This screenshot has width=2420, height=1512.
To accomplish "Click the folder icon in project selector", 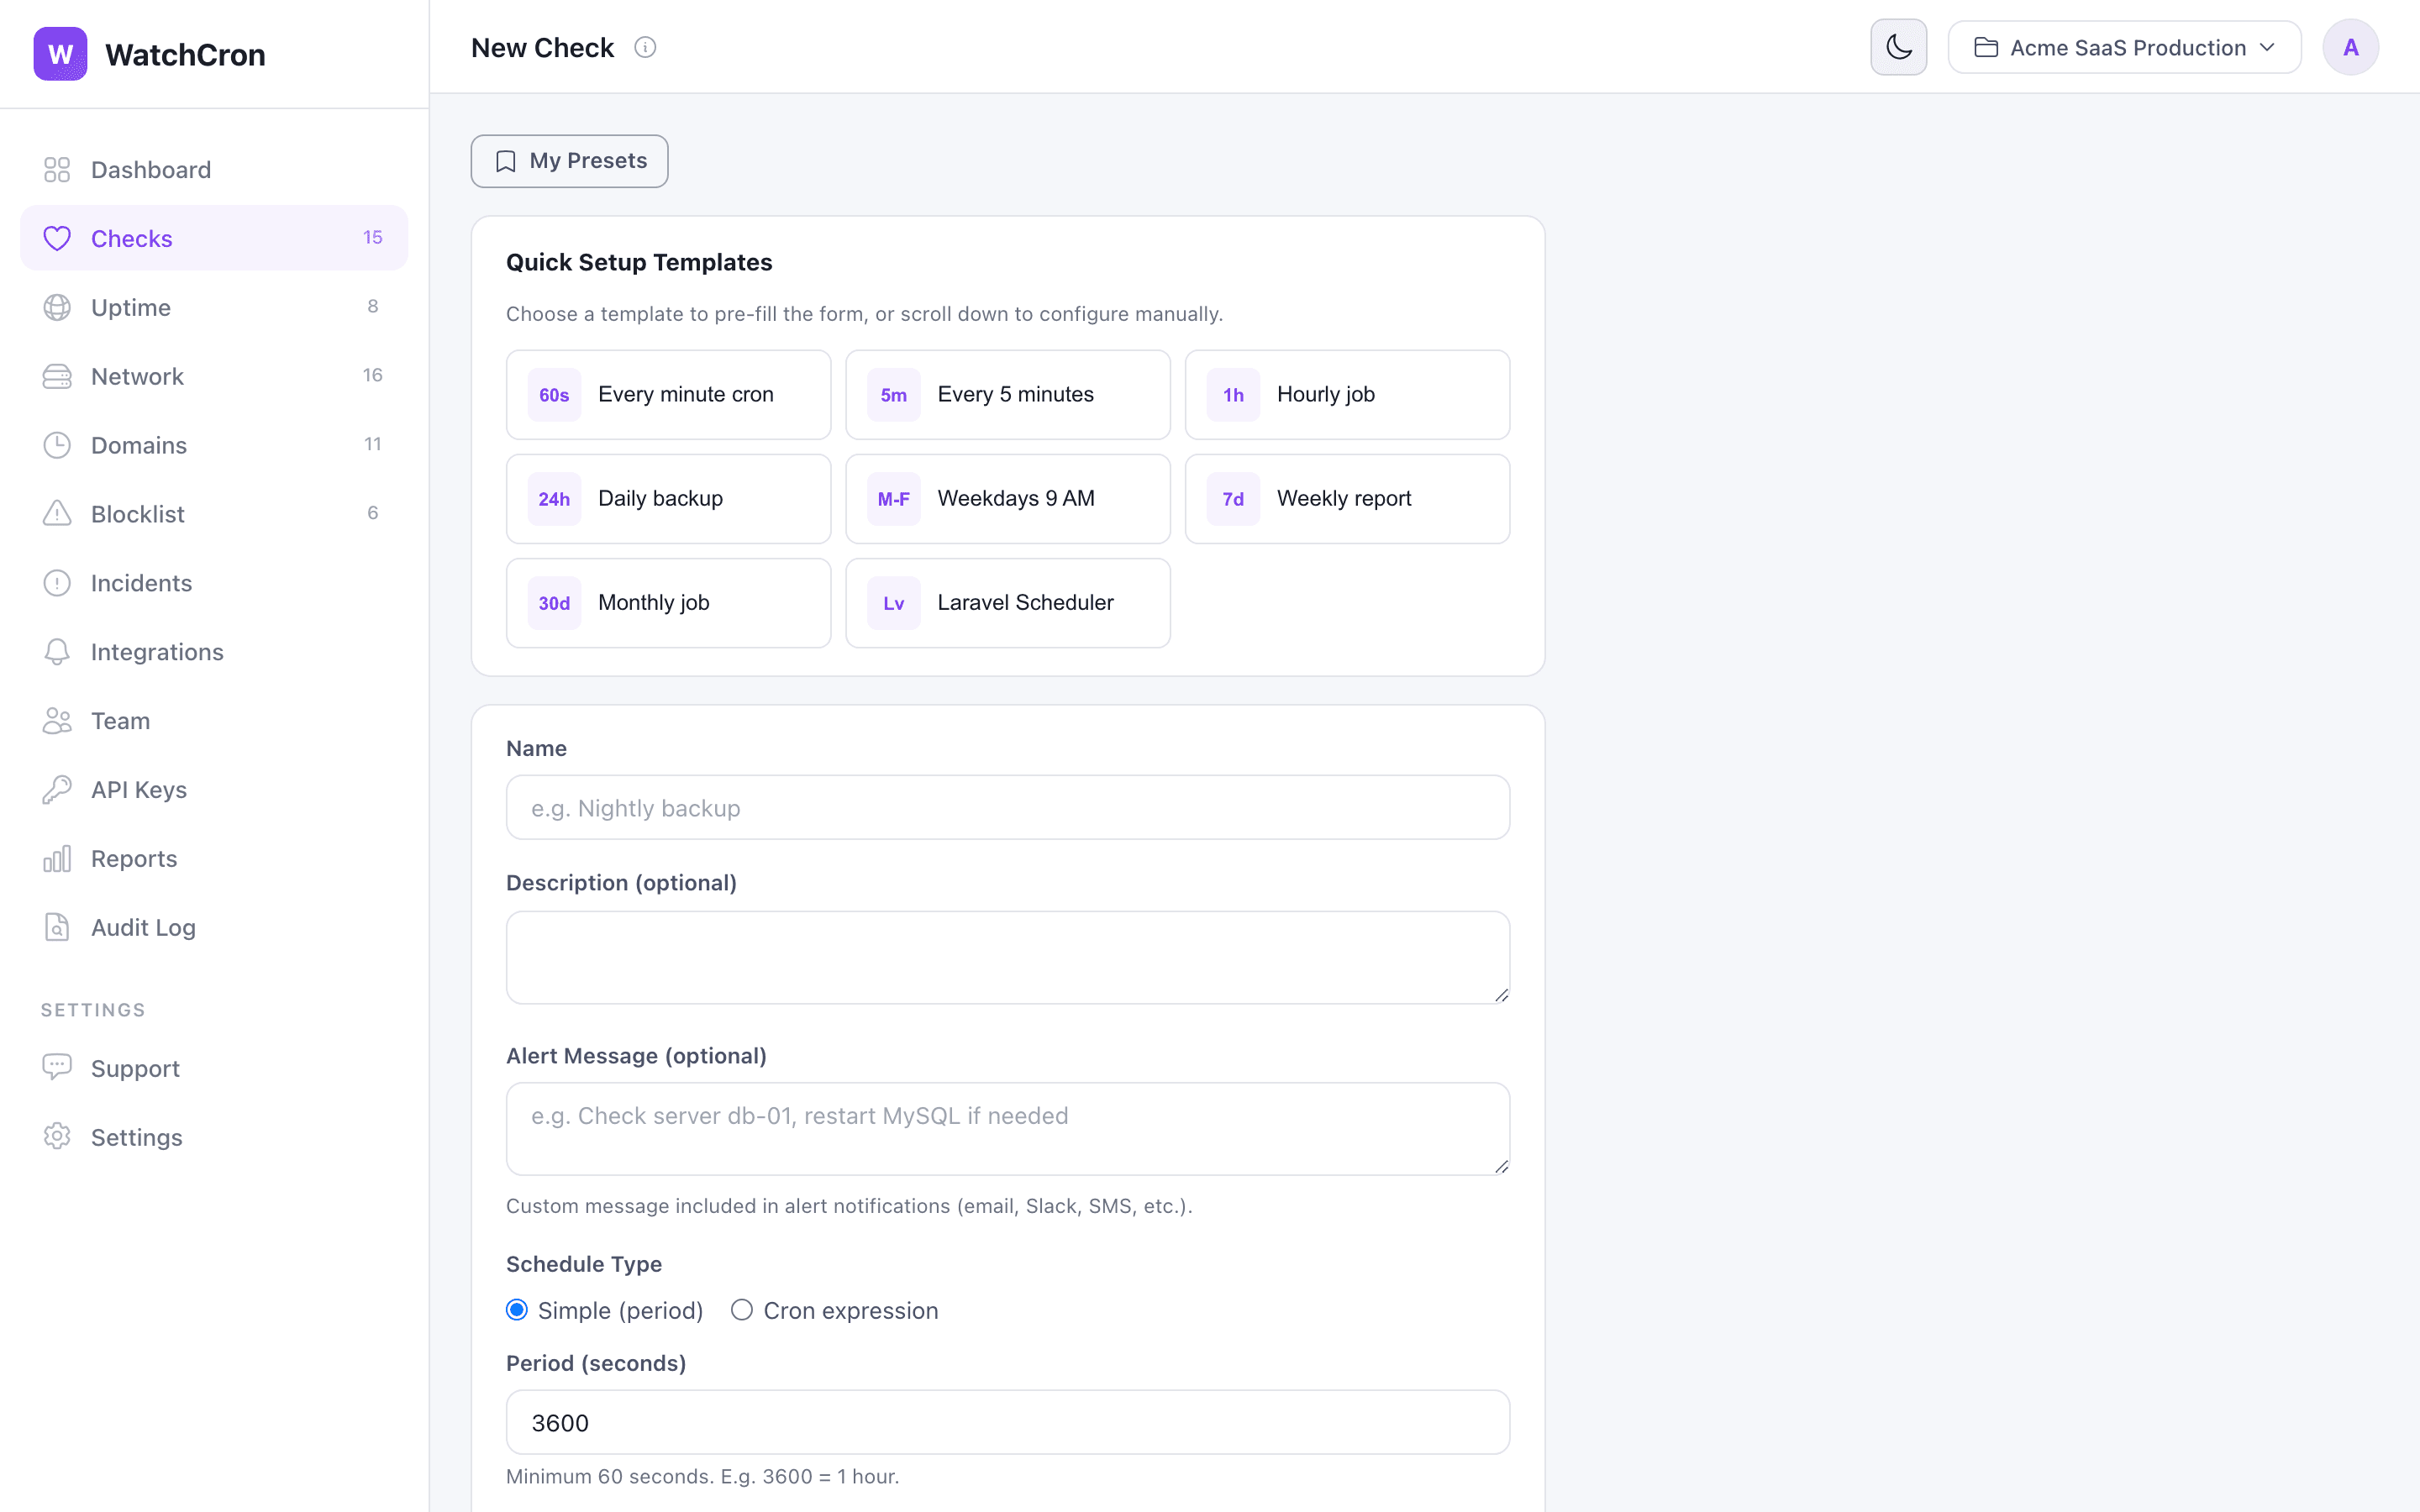I will point(1986,47).
